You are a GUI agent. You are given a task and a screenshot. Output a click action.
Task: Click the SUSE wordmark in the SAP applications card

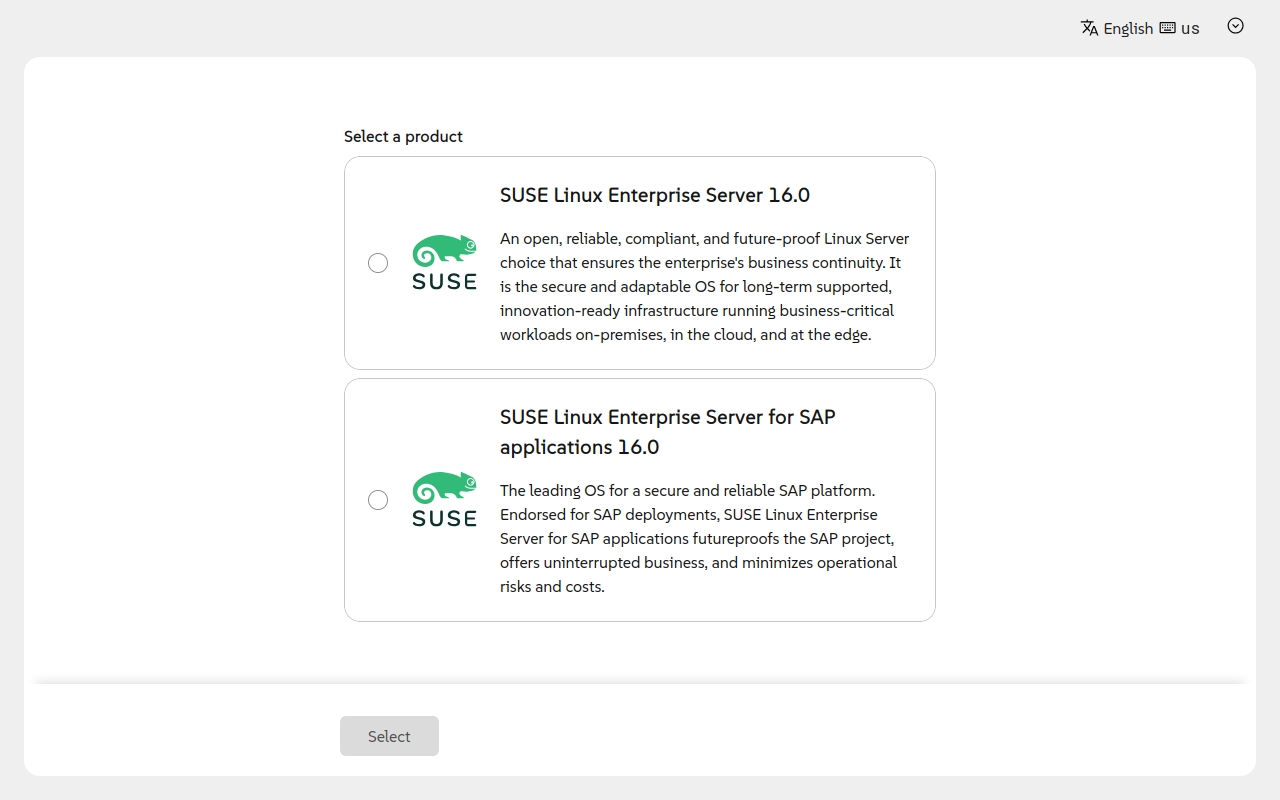[x=444, y=518]
